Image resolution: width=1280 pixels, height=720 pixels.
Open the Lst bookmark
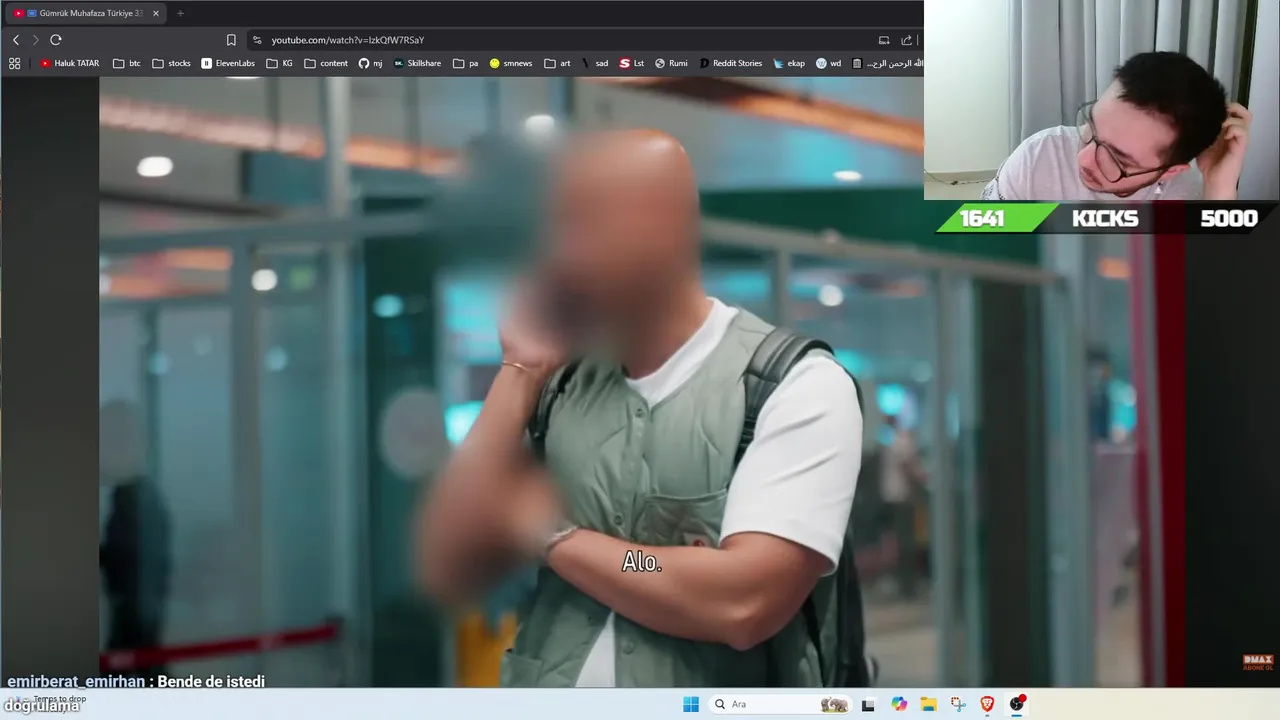click(632, 63)
